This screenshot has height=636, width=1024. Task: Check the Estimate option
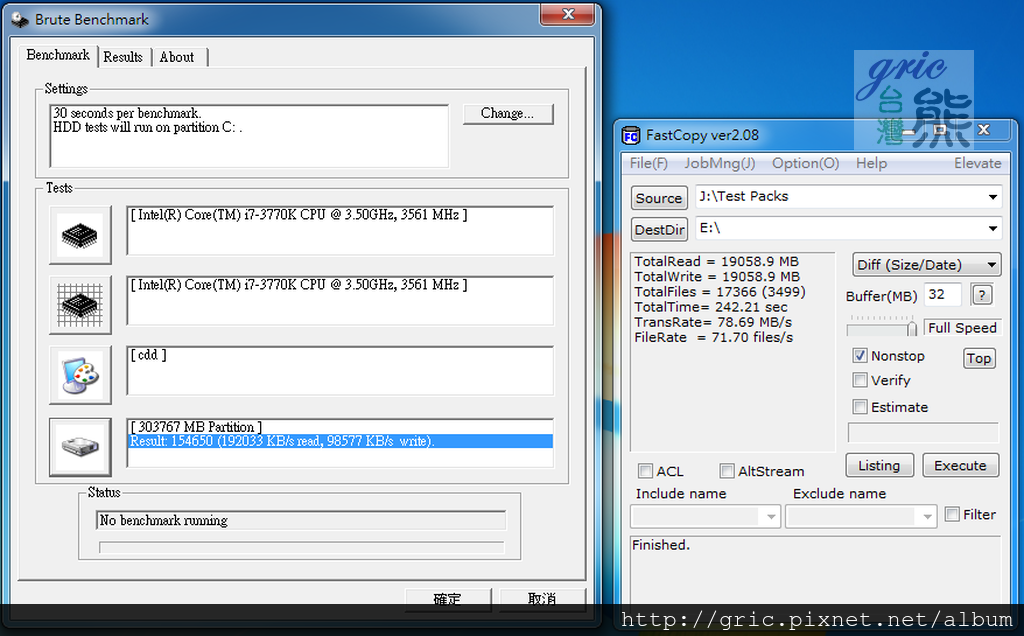(x=859, y=407)
